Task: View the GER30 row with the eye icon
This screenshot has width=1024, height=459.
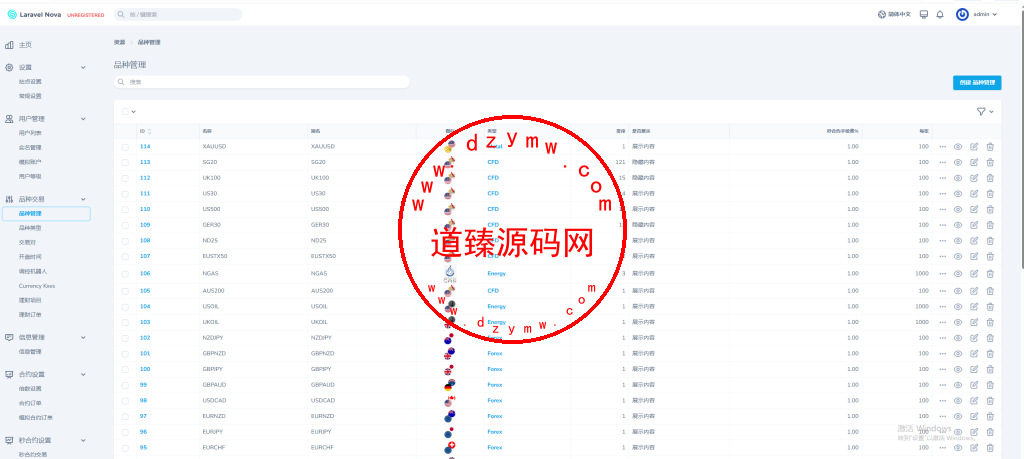Action: [x=958, y=225]
